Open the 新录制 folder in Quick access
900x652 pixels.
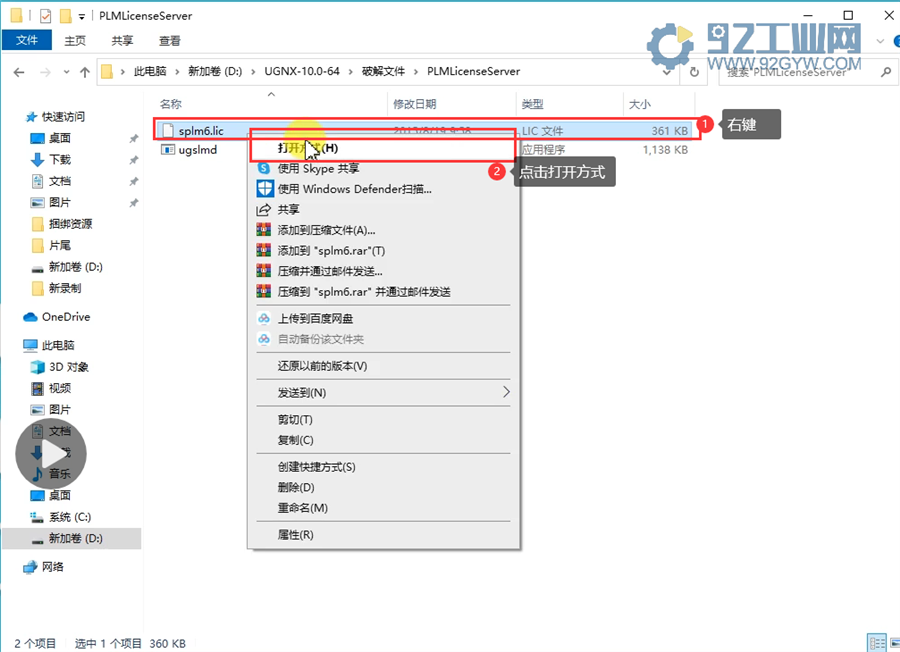coord(65,288)
